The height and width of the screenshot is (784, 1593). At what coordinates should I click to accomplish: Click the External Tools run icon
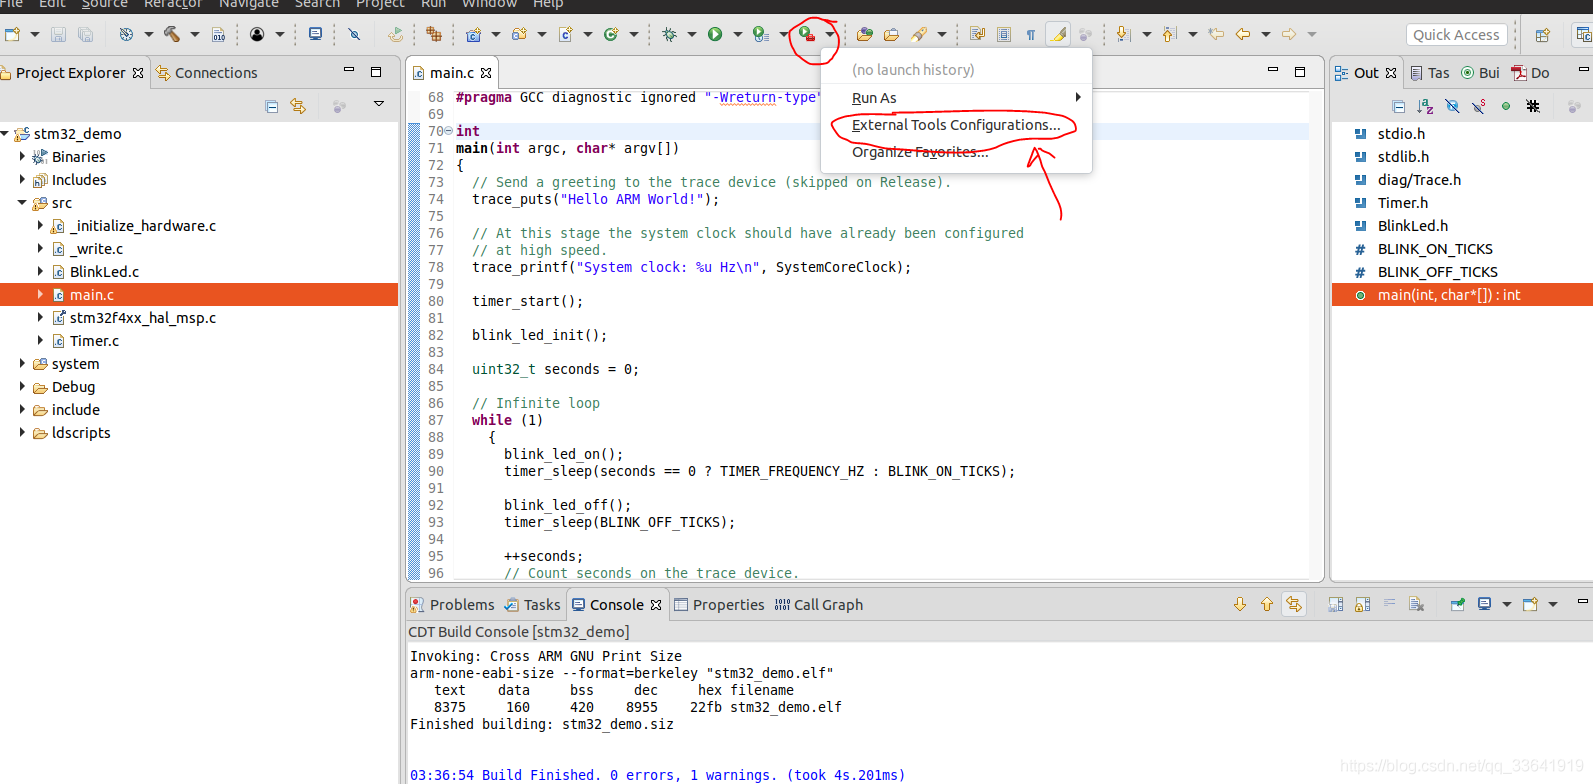pyautogui.click(x=807, y=34)
